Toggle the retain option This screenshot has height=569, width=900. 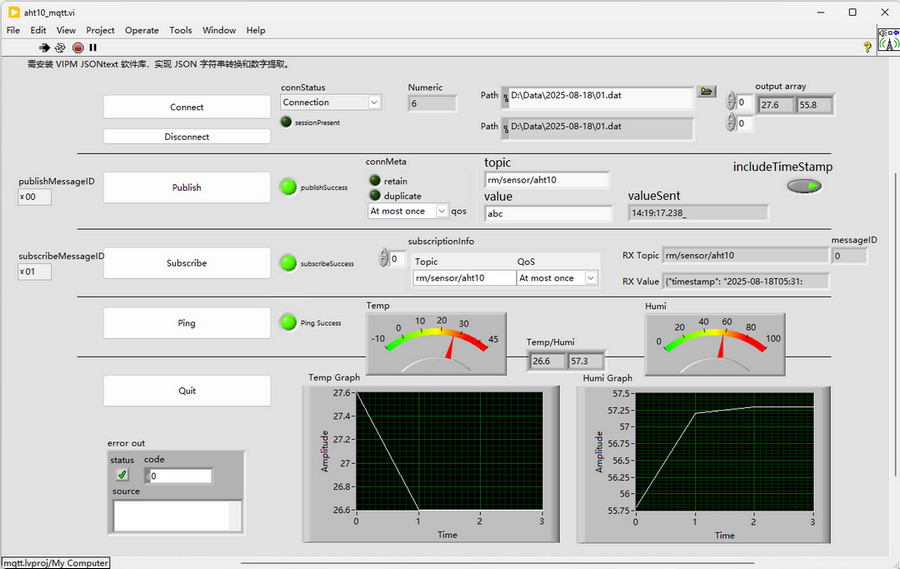[x=375, y=180]
